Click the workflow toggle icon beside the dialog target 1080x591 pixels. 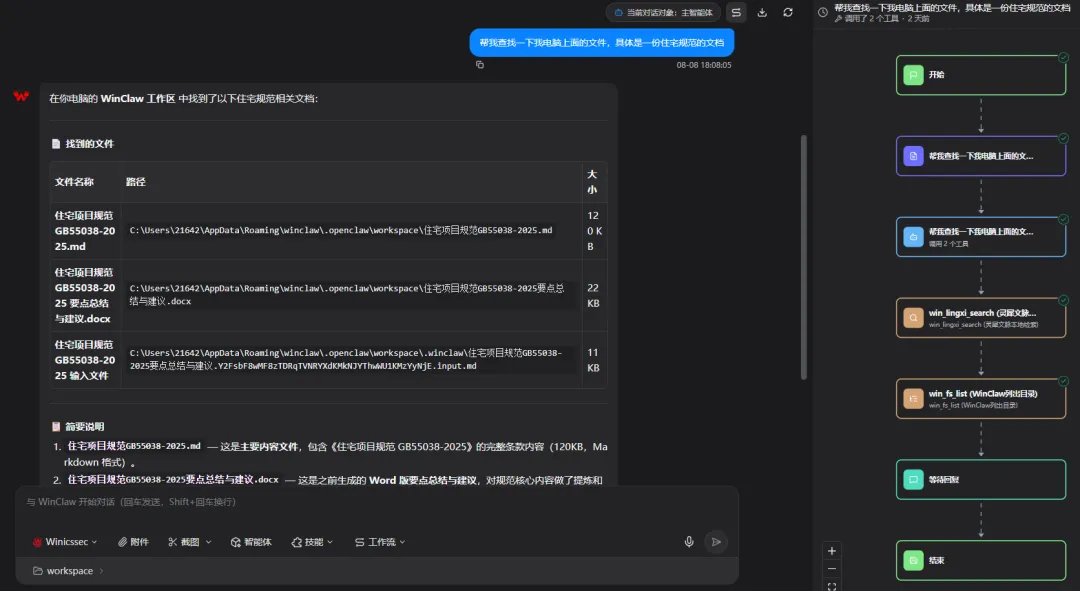736,12
